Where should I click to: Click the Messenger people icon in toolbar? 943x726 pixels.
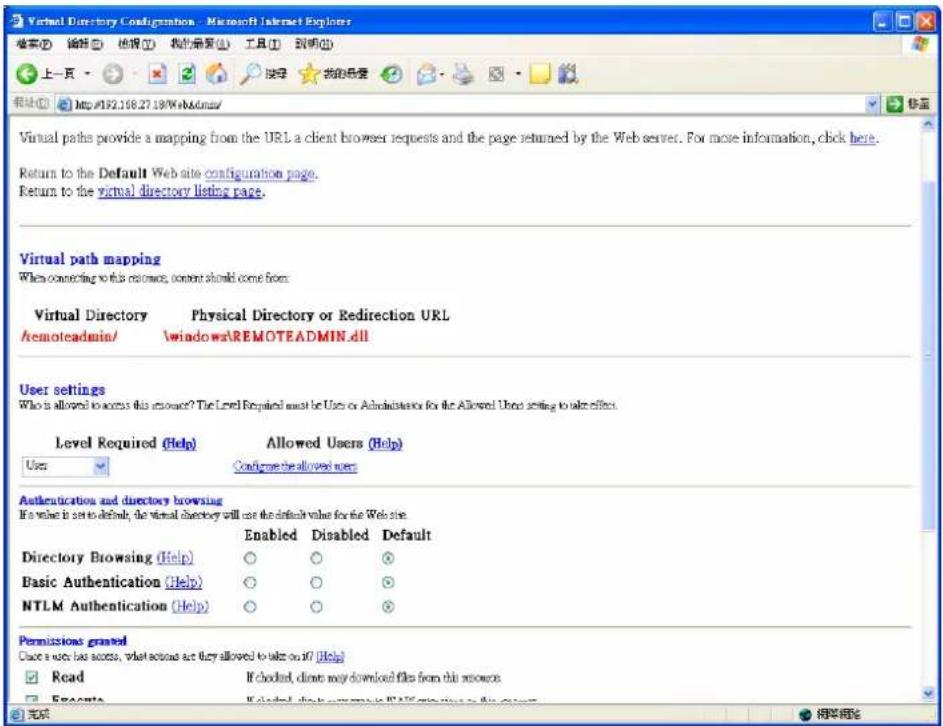click(568, 73)
